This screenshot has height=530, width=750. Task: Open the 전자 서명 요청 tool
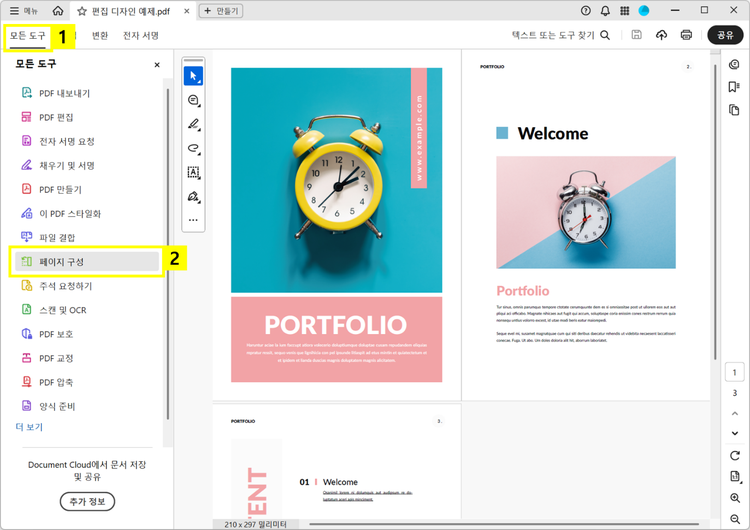point(86,141)
